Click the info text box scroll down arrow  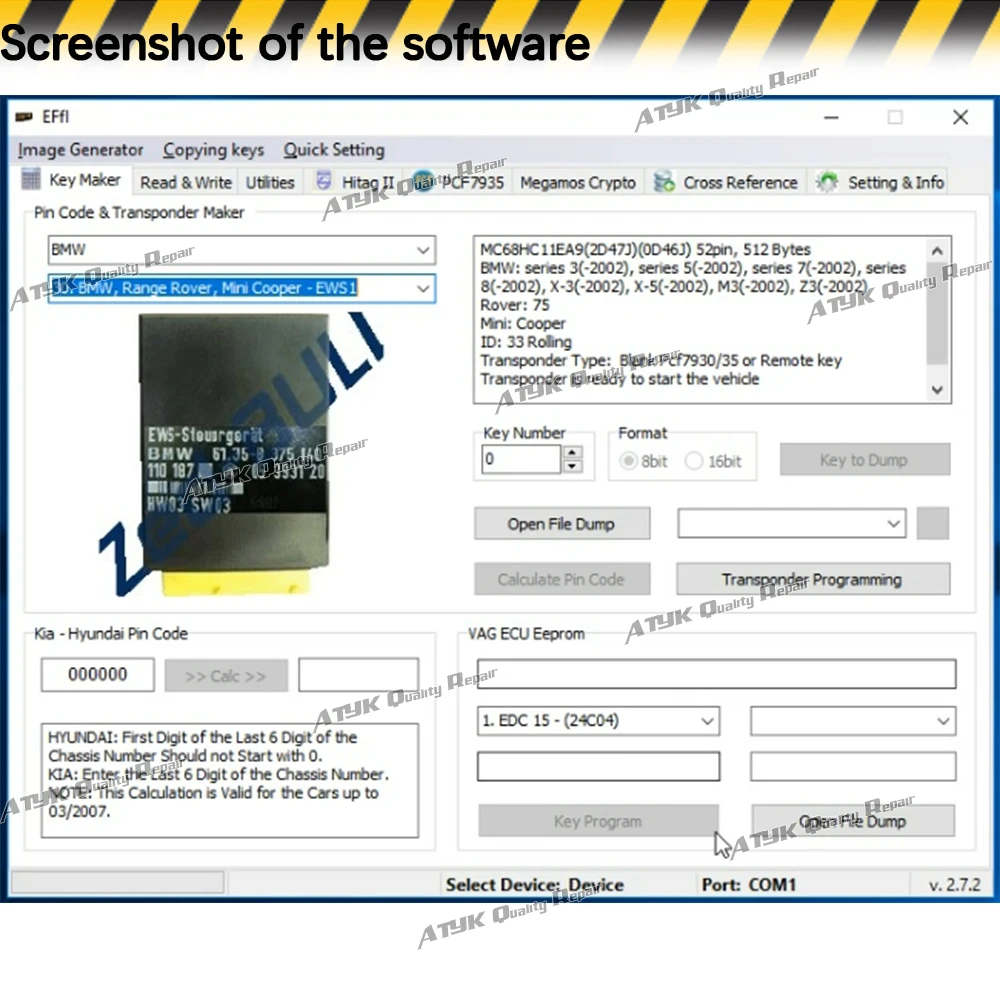(x=937, y=390)
